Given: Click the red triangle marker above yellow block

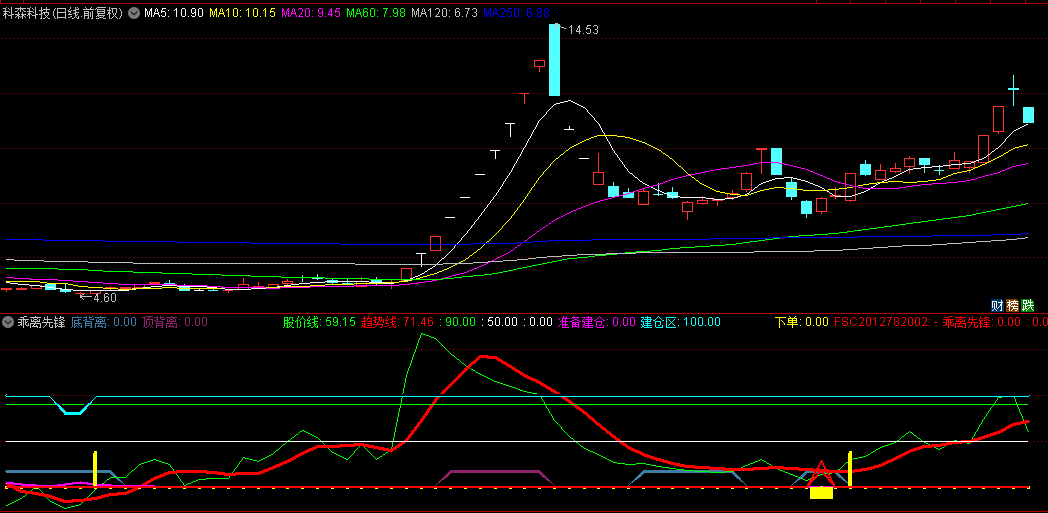Looking at the screenshot, I should (821, 472).
